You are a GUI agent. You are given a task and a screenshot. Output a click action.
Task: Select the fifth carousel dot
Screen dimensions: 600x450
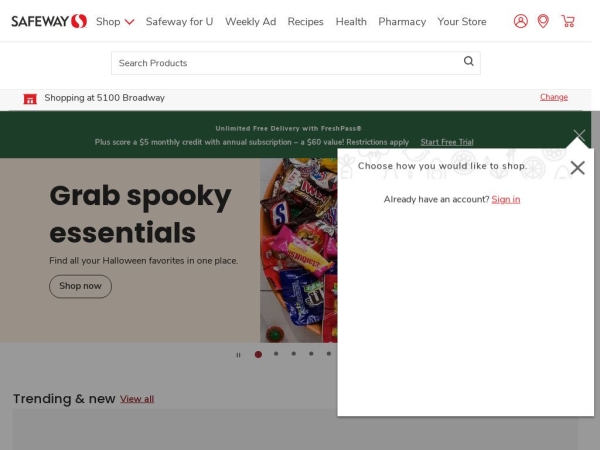click(329, 354)
